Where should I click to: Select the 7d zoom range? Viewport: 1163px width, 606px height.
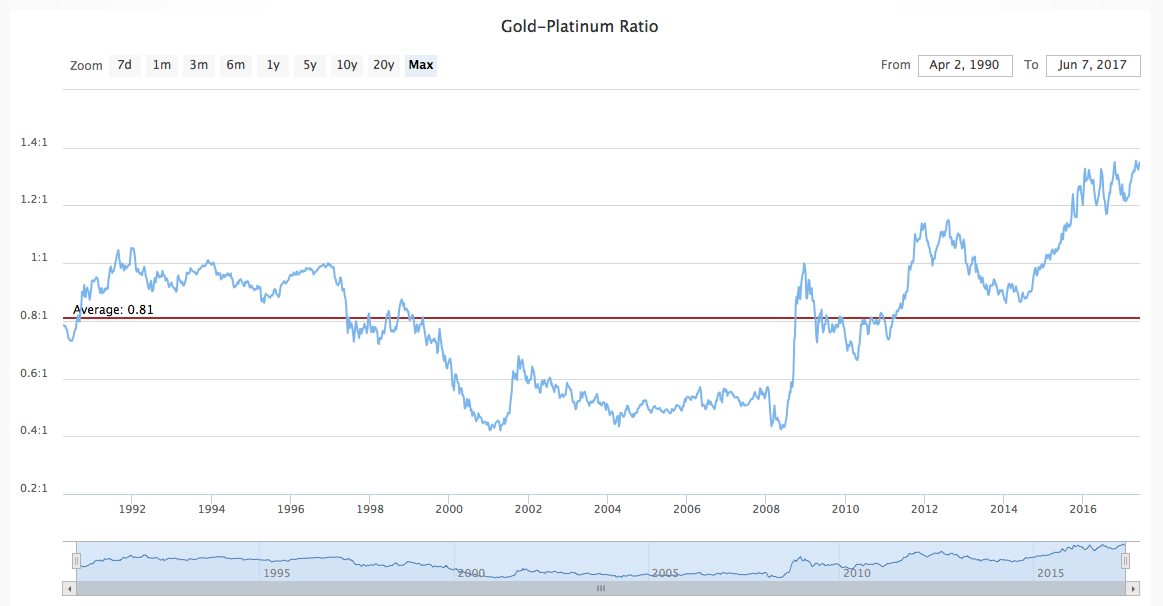(x=124, y=65)
